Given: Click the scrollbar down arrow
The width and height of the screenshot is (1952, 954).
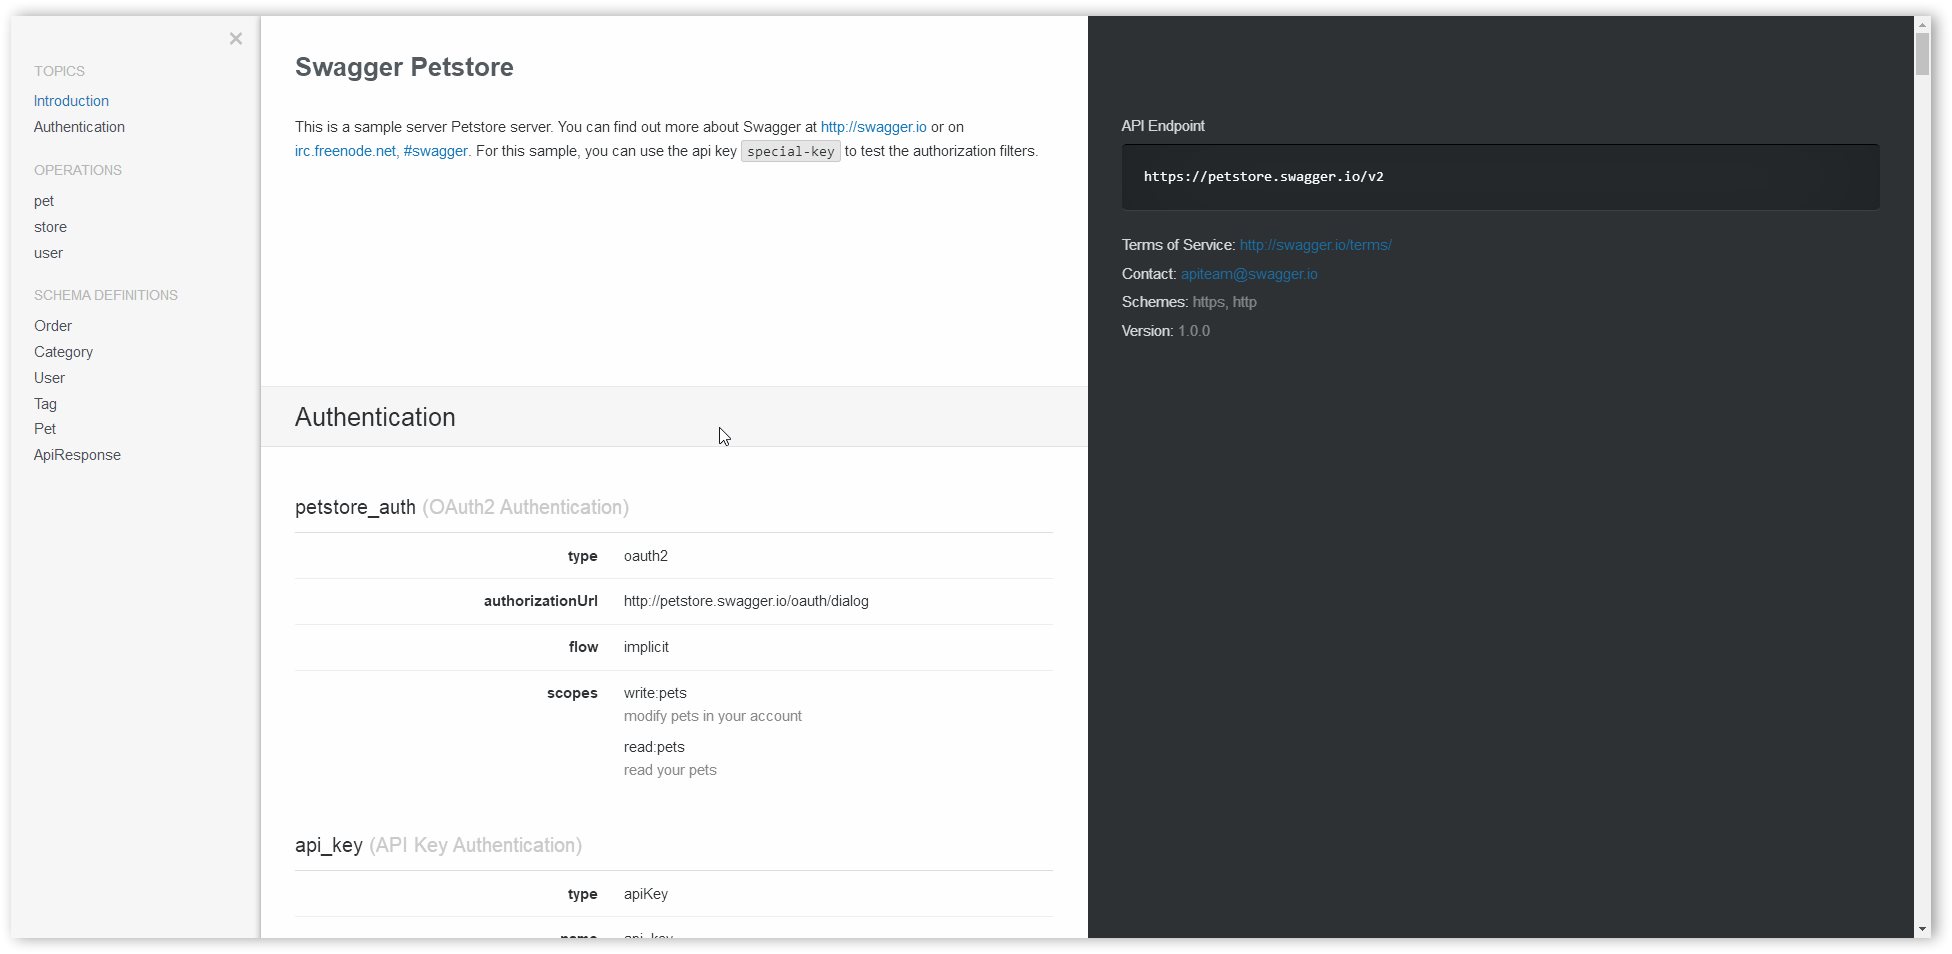Looking at the screenshot, I should click(x=1922, y=929).
